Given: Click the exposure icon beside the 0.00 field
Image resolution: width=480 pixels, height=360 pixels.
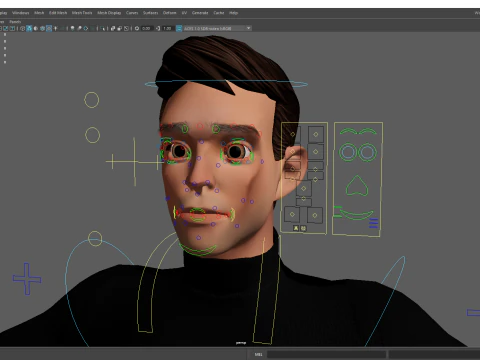Looking at the screenshot, I should [x=137, y=28].
